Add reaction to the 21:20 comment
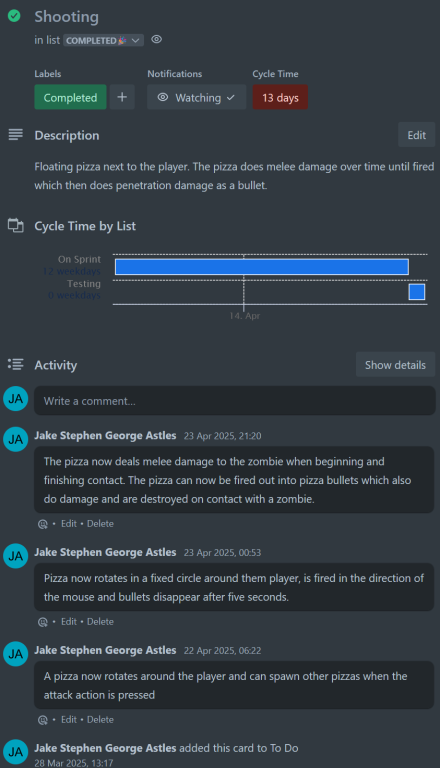 pyautogui.click(x=43, y=524)
